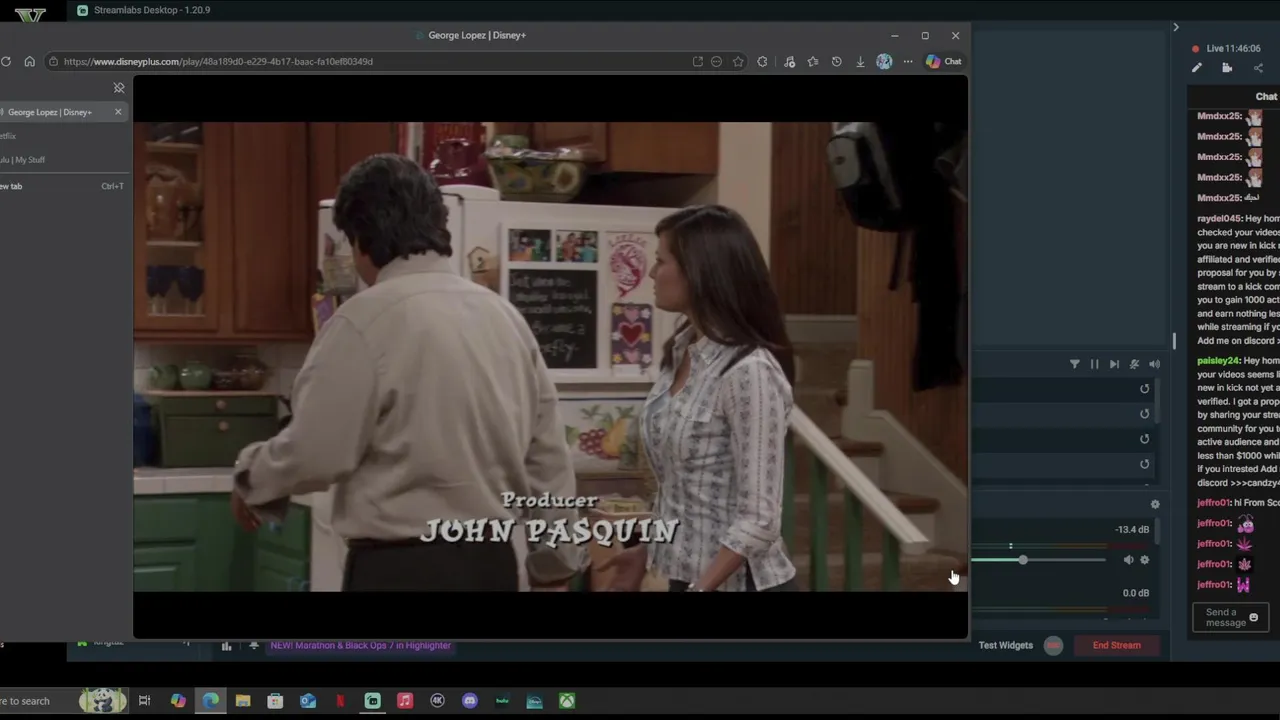Click the Streamlabs share stream icon
Image resolution: width=1280 pixels, height=720 pixels.
[1258, 68]
